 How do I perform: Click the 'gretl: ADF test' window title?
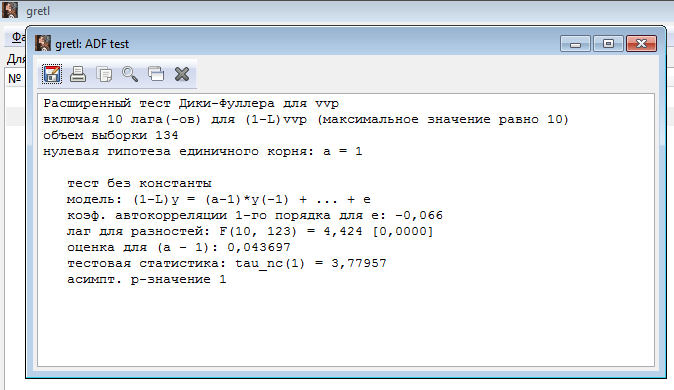coord(92,44)
